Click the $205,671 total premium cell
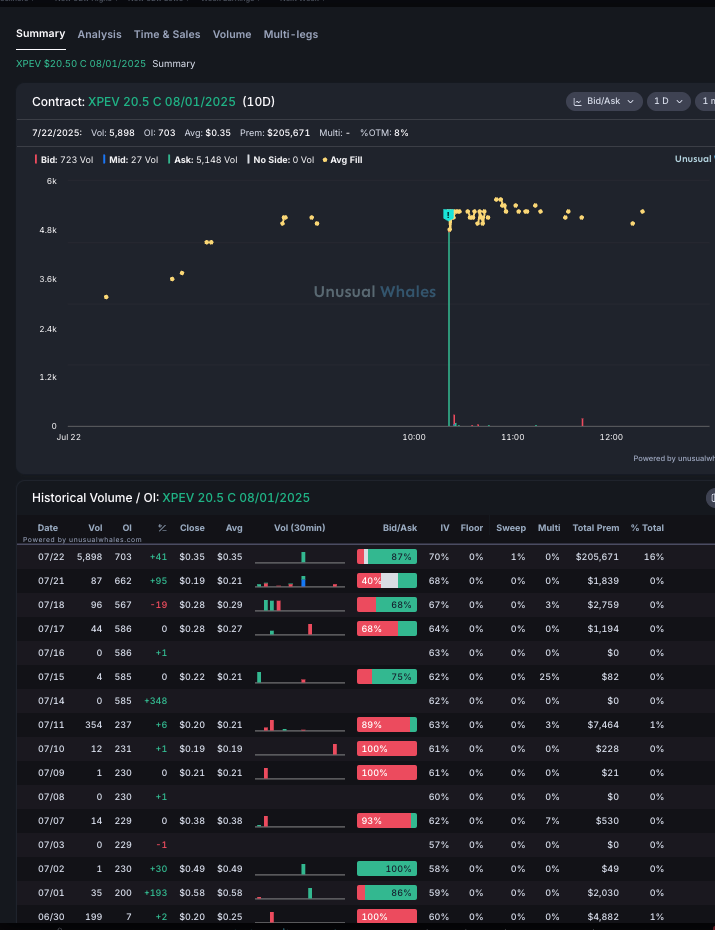Screen dimensions: 715x930 click(597, 557)
